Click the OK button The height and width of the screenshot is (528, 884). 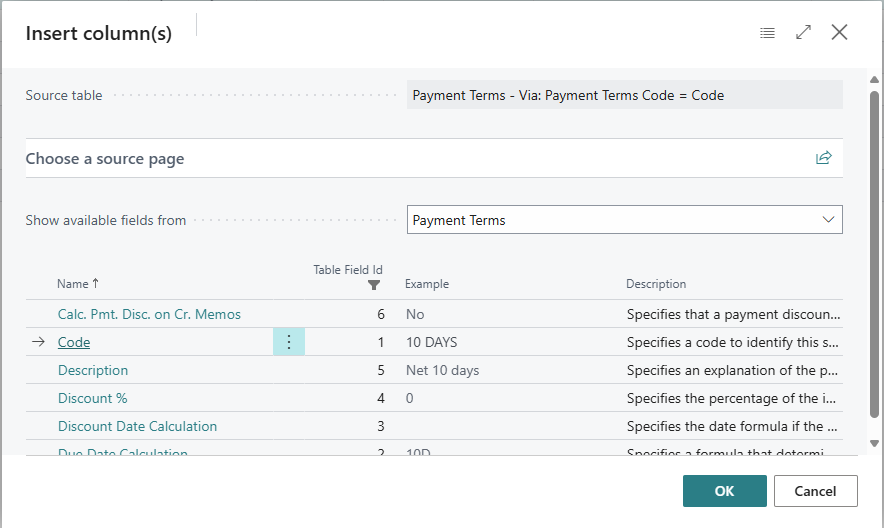pos(724,491)
